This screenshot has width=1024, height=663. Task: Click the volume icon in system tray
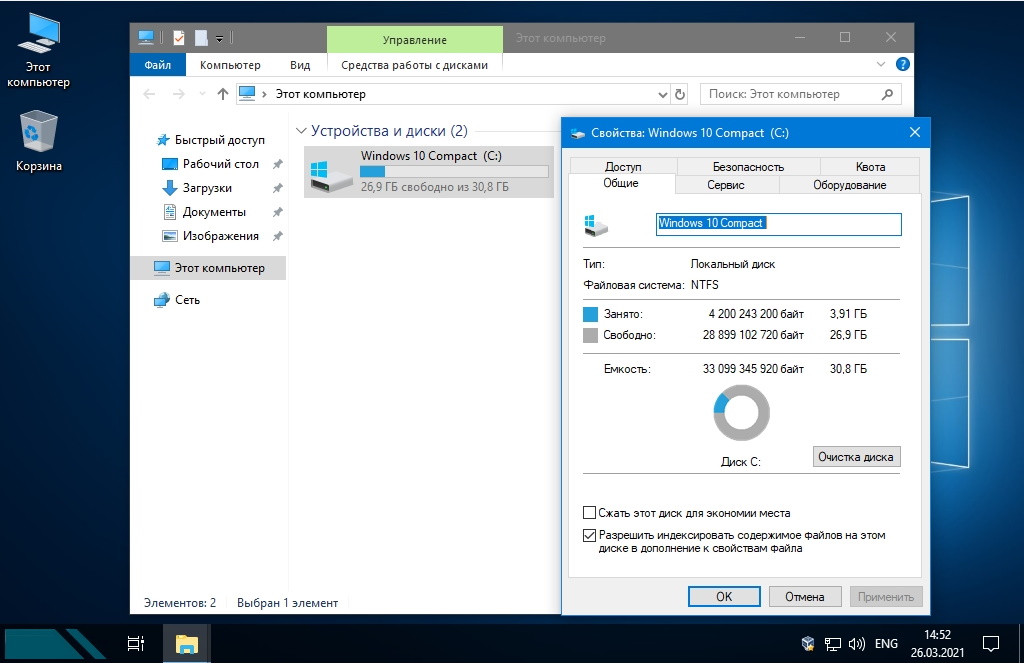857,643
